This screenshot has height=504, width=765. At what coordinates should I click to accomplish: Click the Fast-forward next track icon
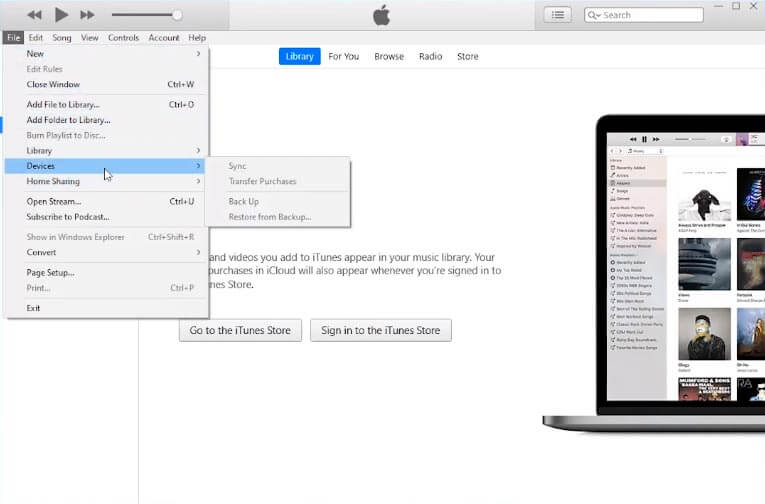87,15
